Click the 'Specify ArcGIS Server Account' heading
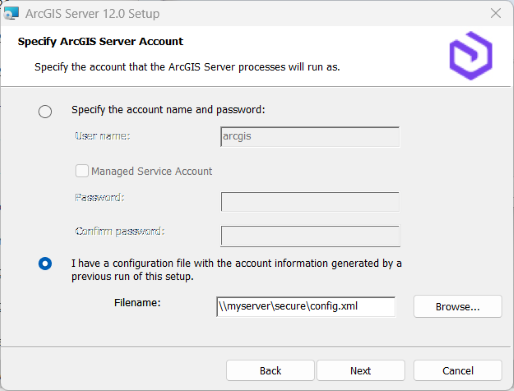The width and height of the screenshot is (514, 391). 100,41
